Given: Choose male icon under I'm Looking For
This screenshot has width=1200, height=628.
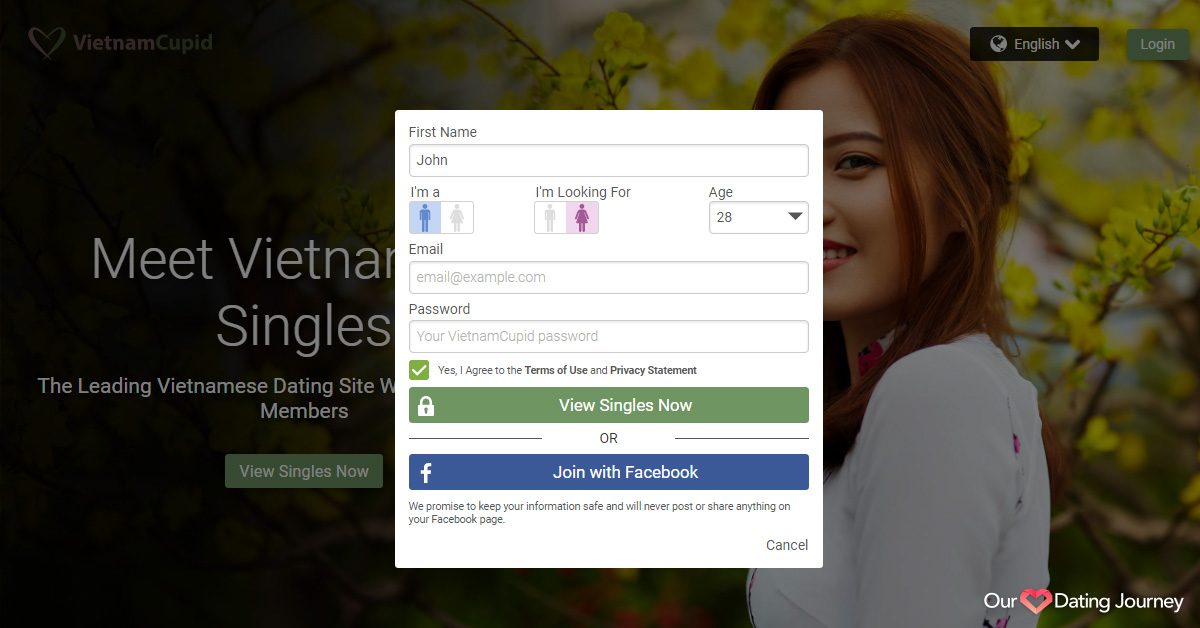Looking at the screenshot, I should pos(550,218).
